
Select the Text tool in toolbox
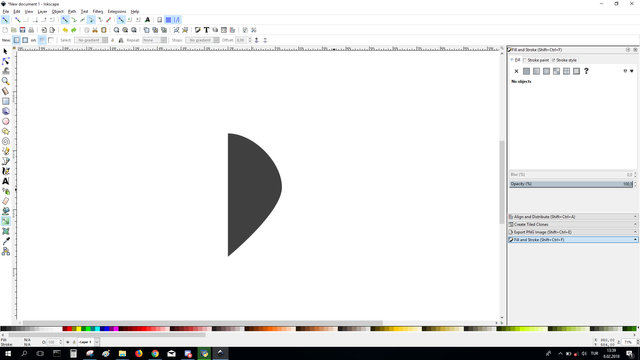5,181
